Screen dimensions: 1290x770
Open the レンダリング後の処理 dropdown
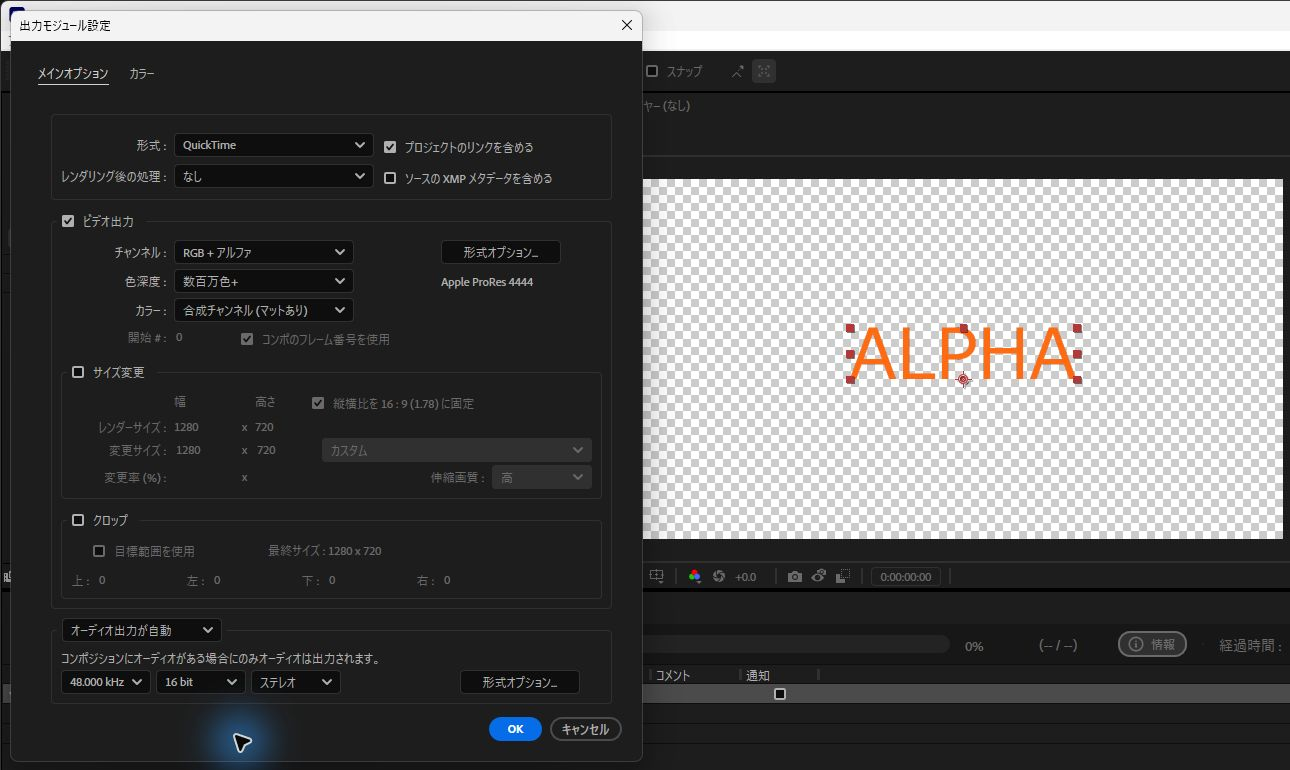[274, 176]
